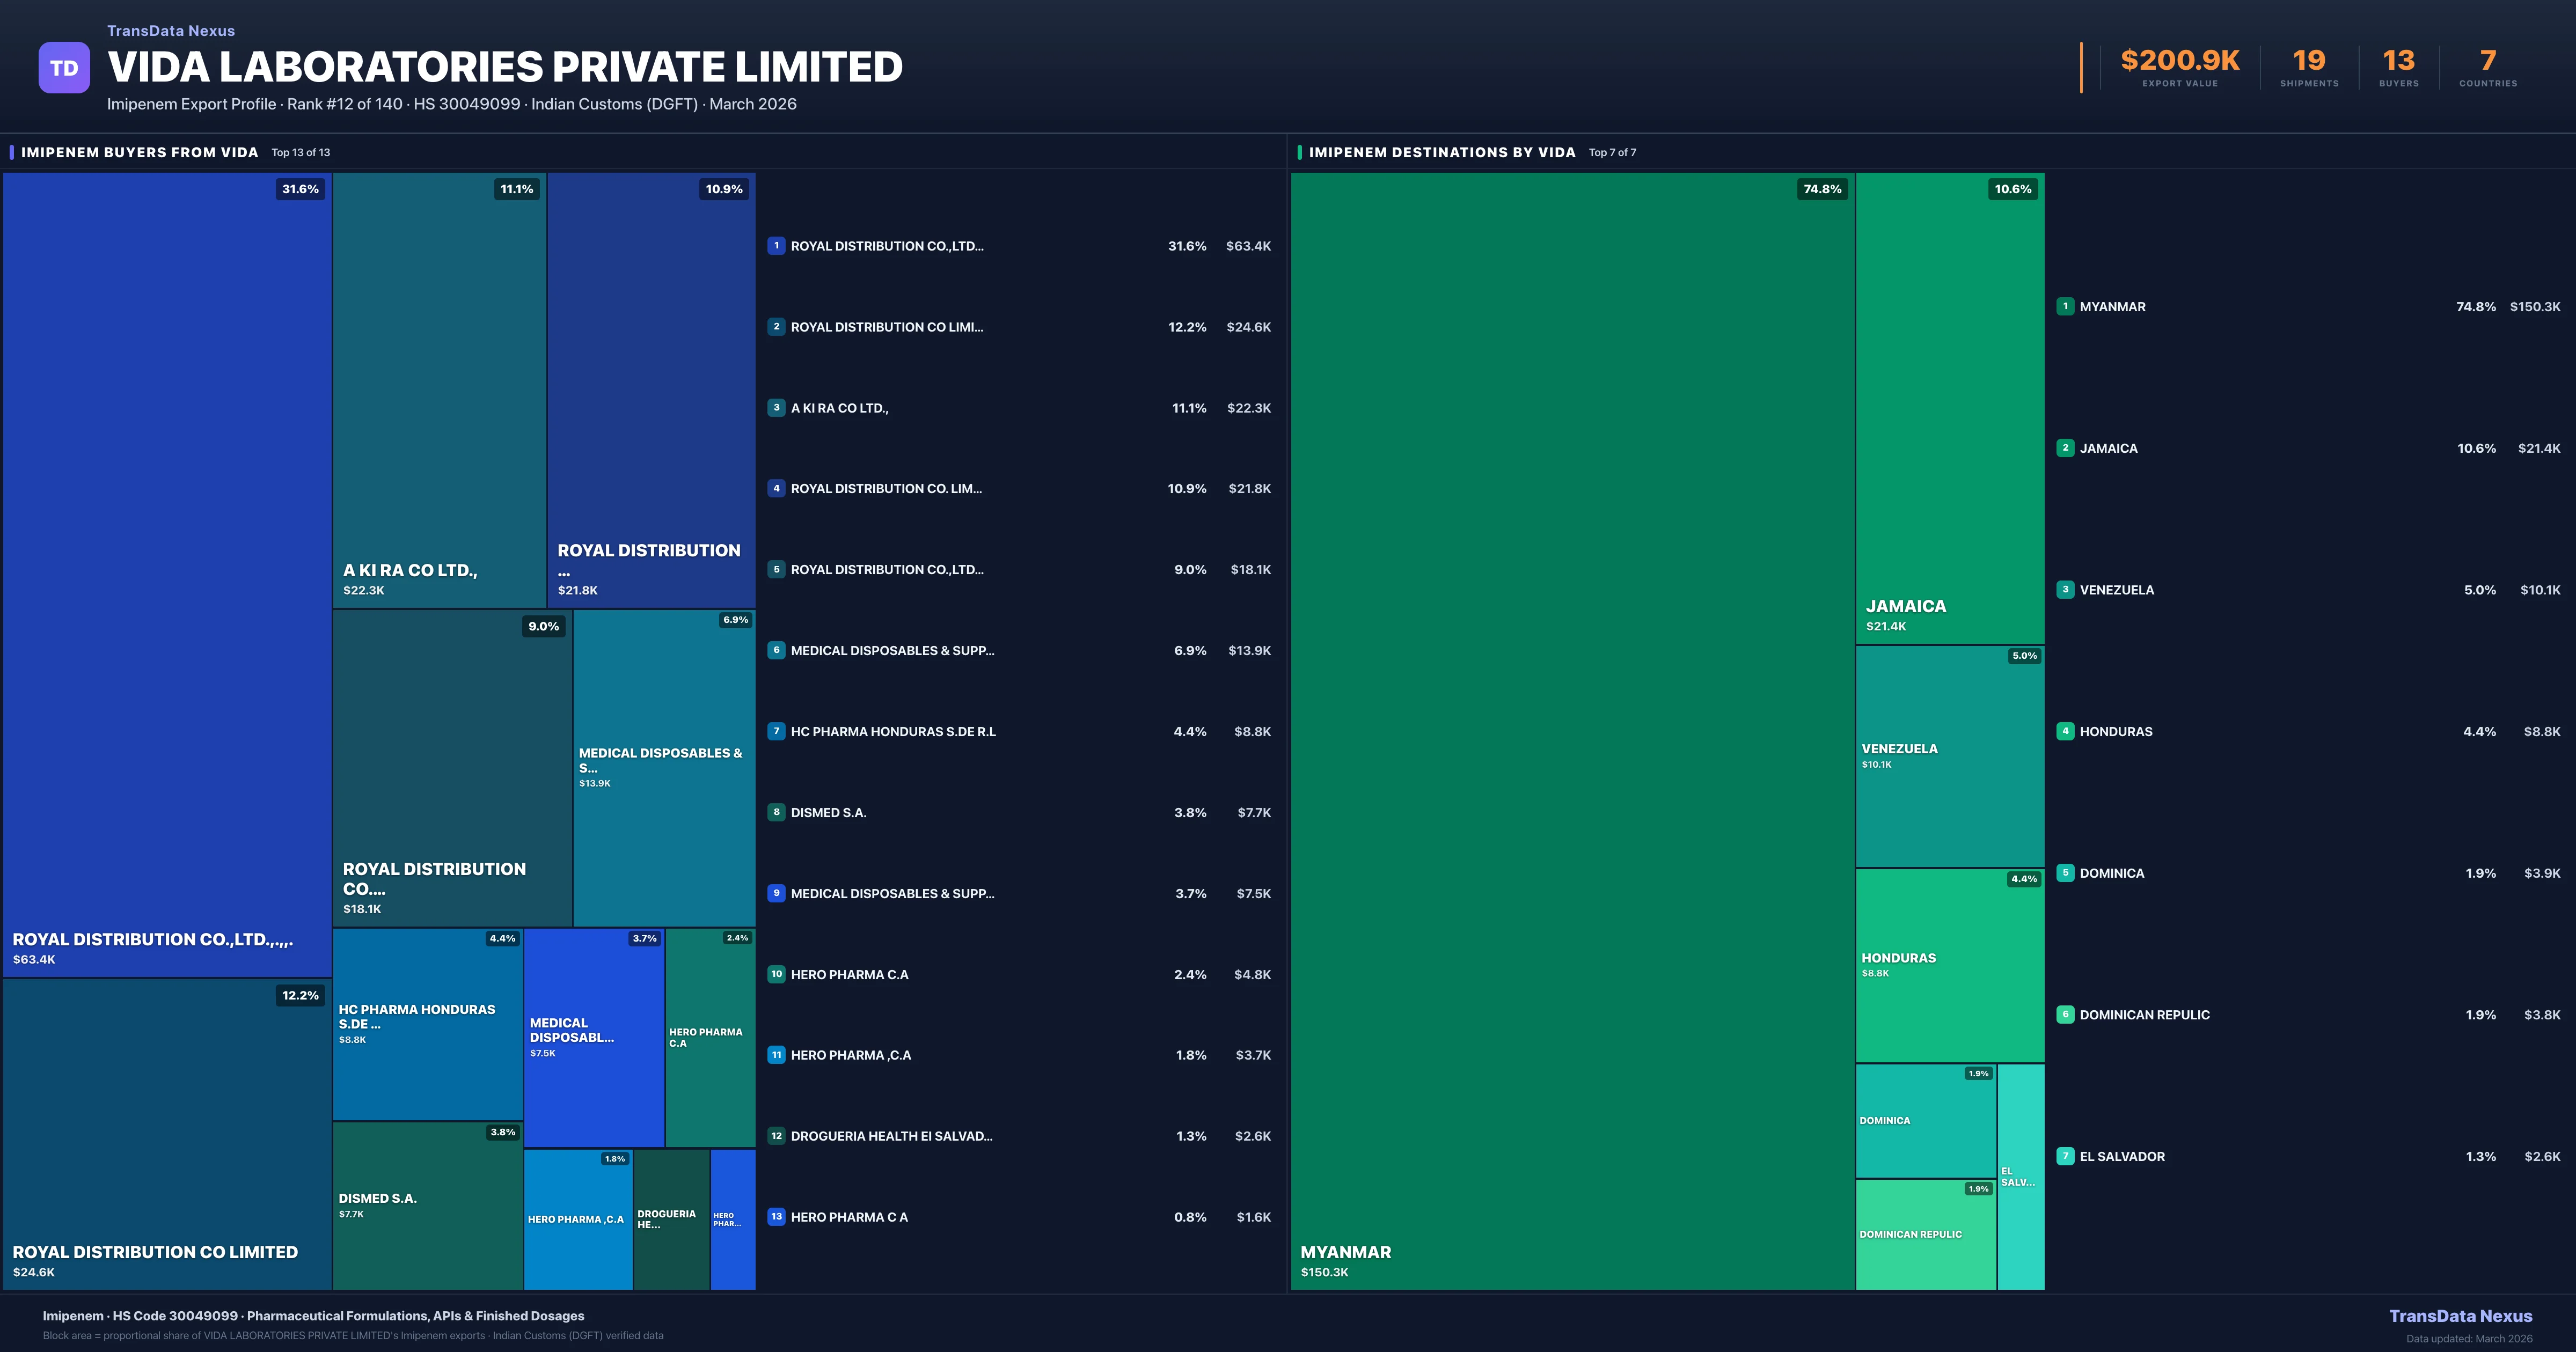Viewport: 2576px width, 1352px height.
Task: Click rank badge 3 next to A KI RA
Action: (776, 408)
